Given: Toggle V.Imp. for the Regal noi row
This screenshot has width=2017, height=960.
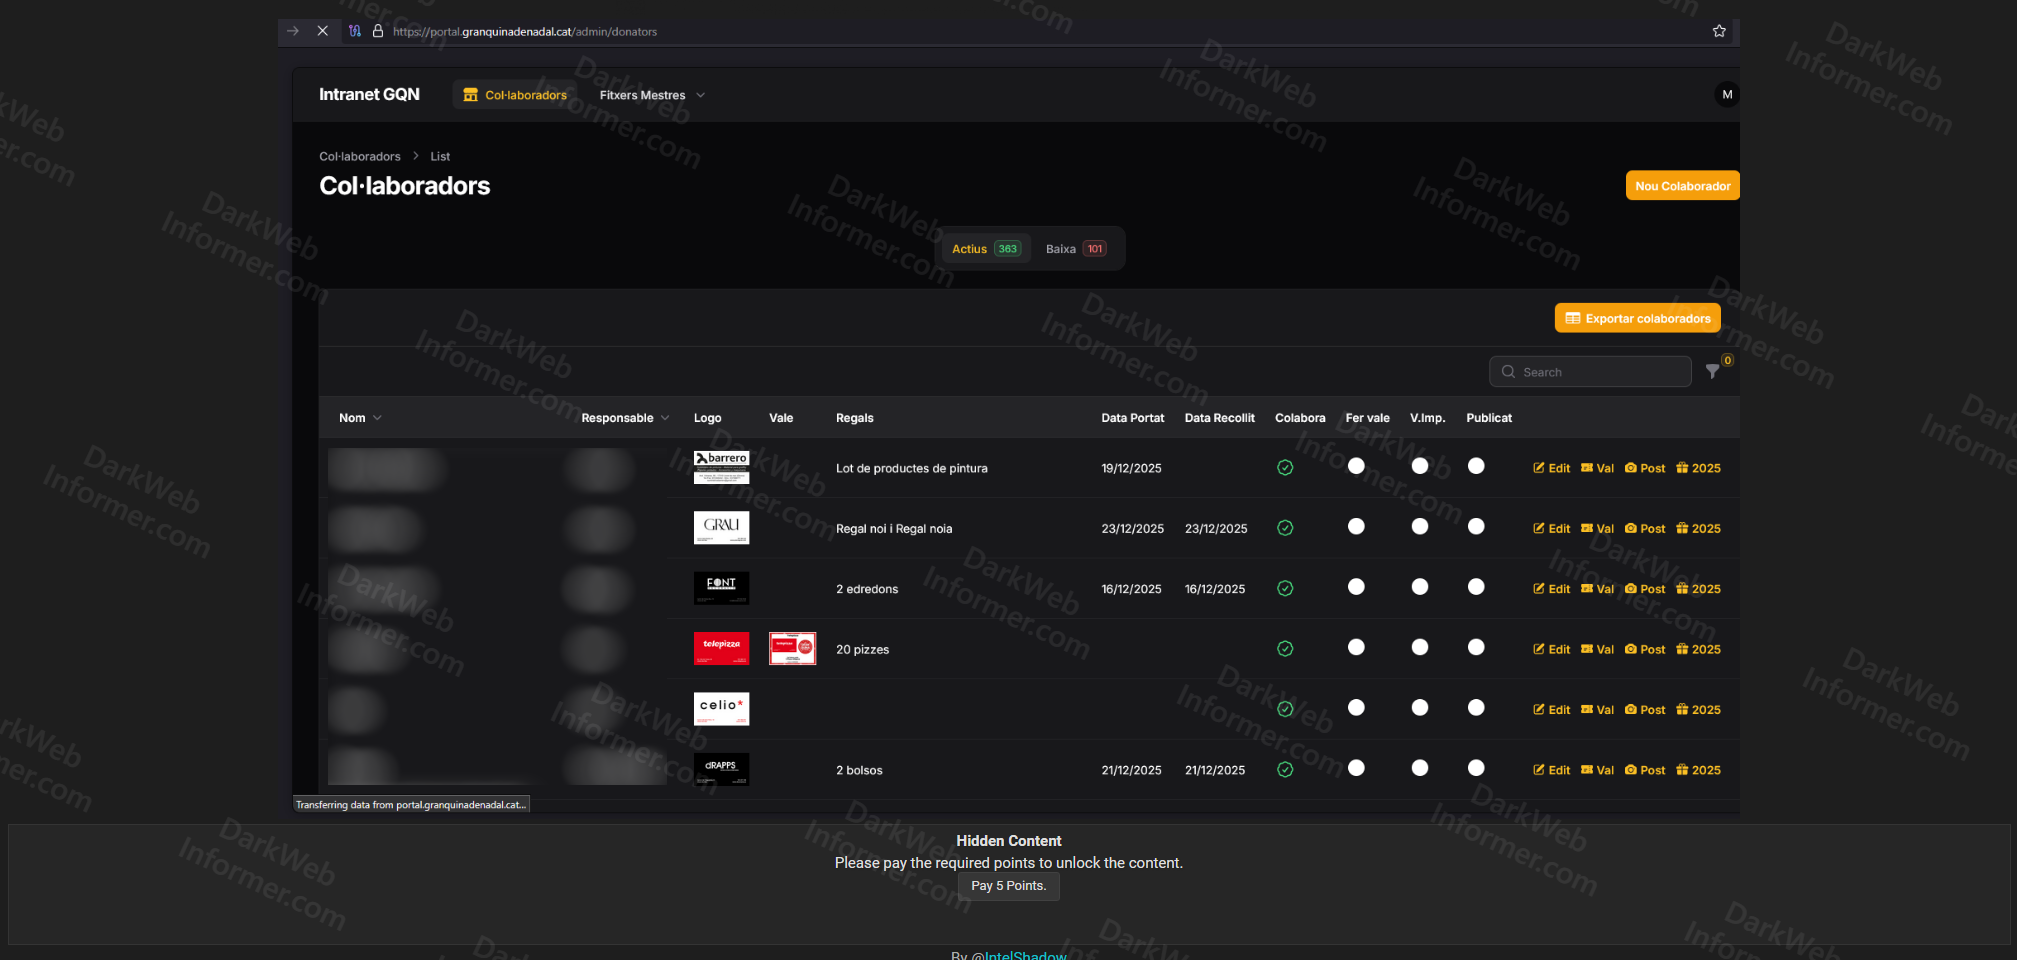Looking at the screenshot, I should pos(1419,527).
